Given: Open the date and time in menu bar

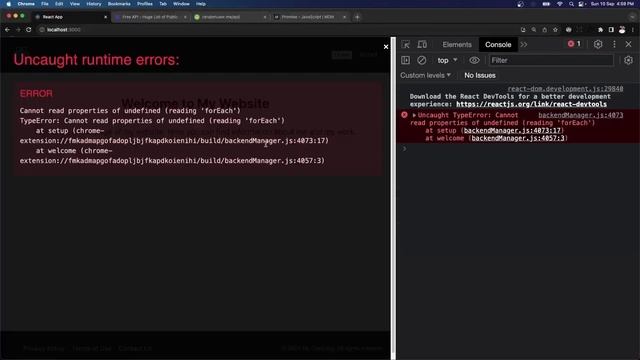Looking at the screenshot, I should (613, 4).
